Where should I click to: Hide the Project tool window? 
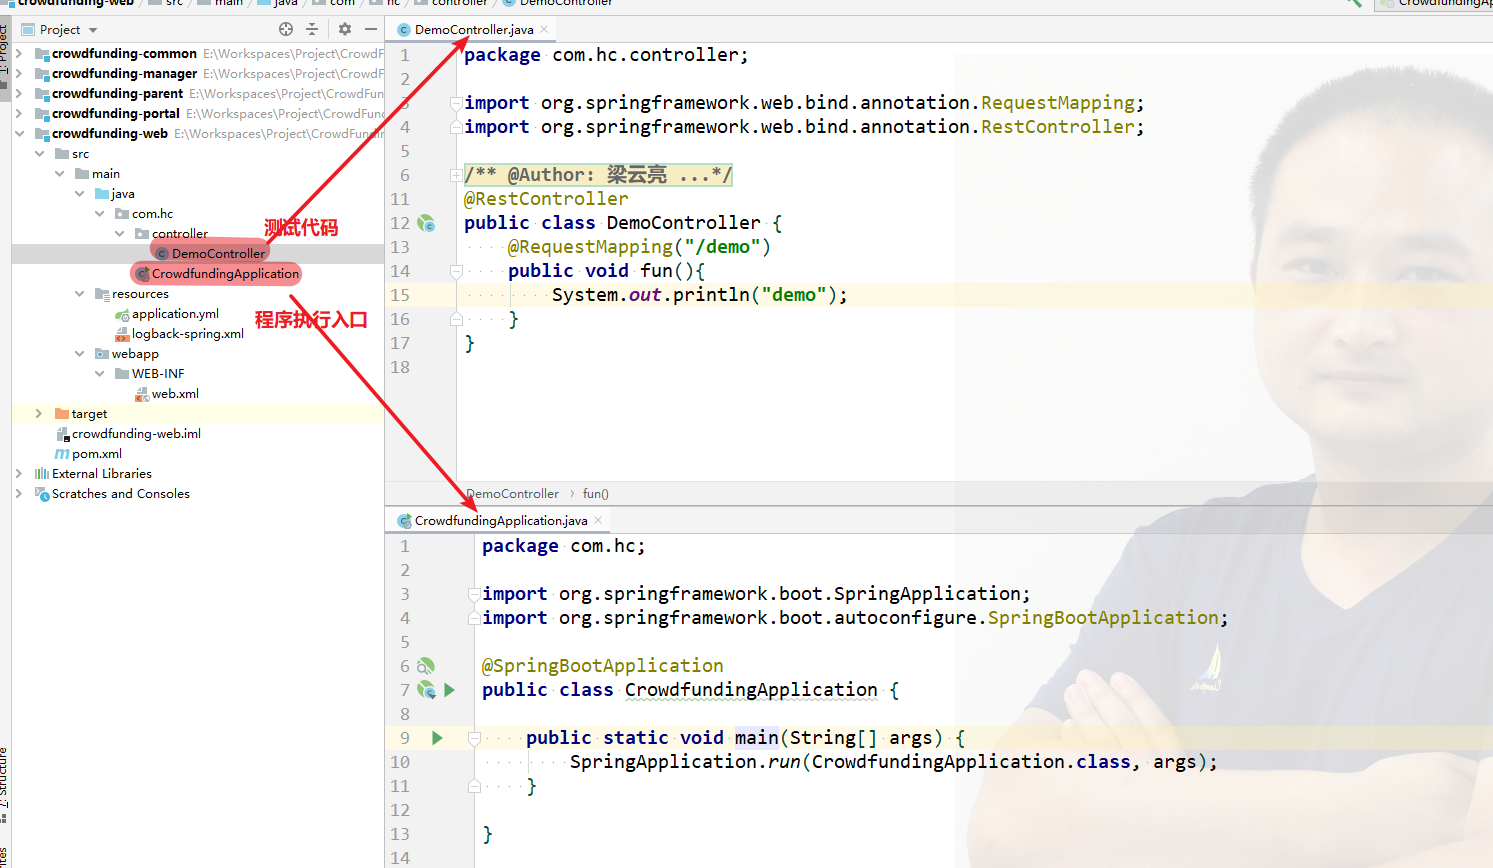[370, 29]
